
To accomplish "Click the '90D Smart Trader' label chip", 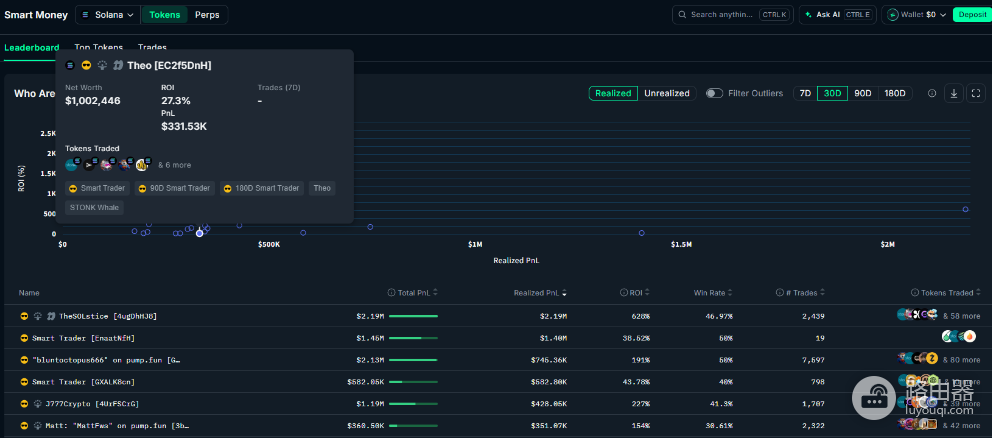I will 175,189.
